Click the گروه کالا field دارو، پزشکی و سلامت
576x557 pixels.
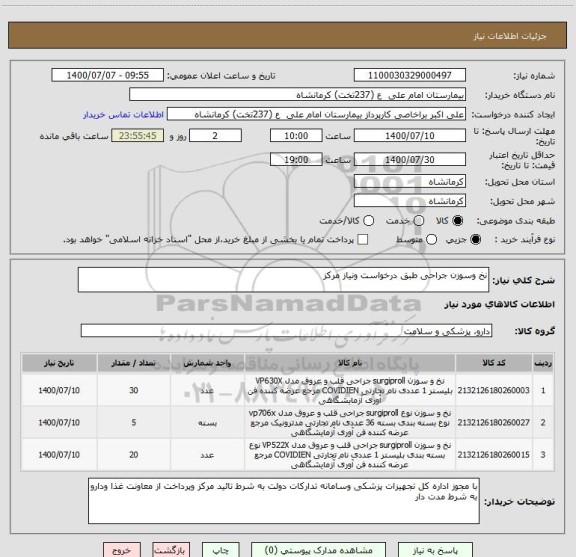286,331
